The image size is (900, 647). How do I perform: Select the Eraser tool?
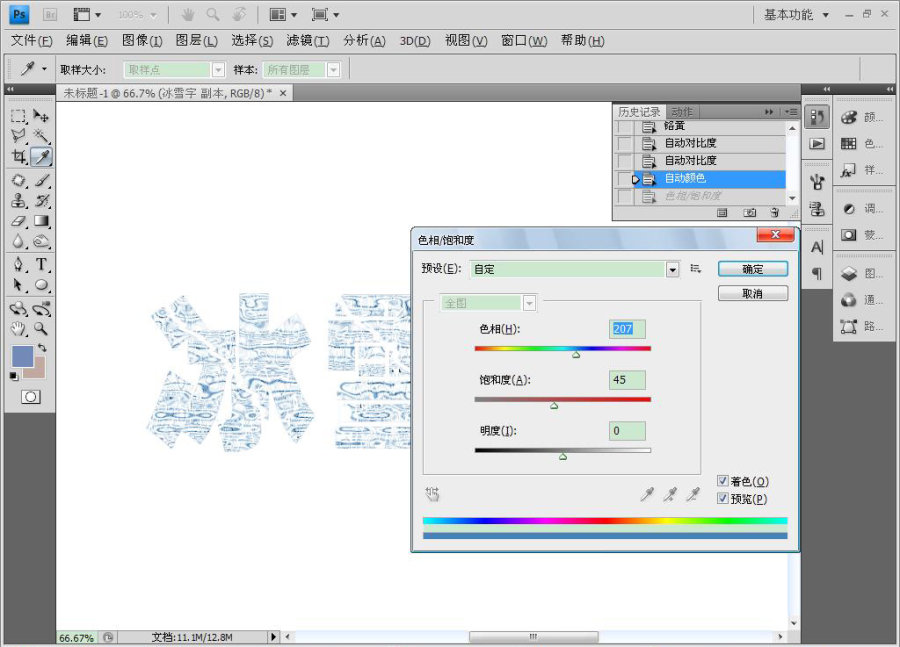(x=18, y=221)
